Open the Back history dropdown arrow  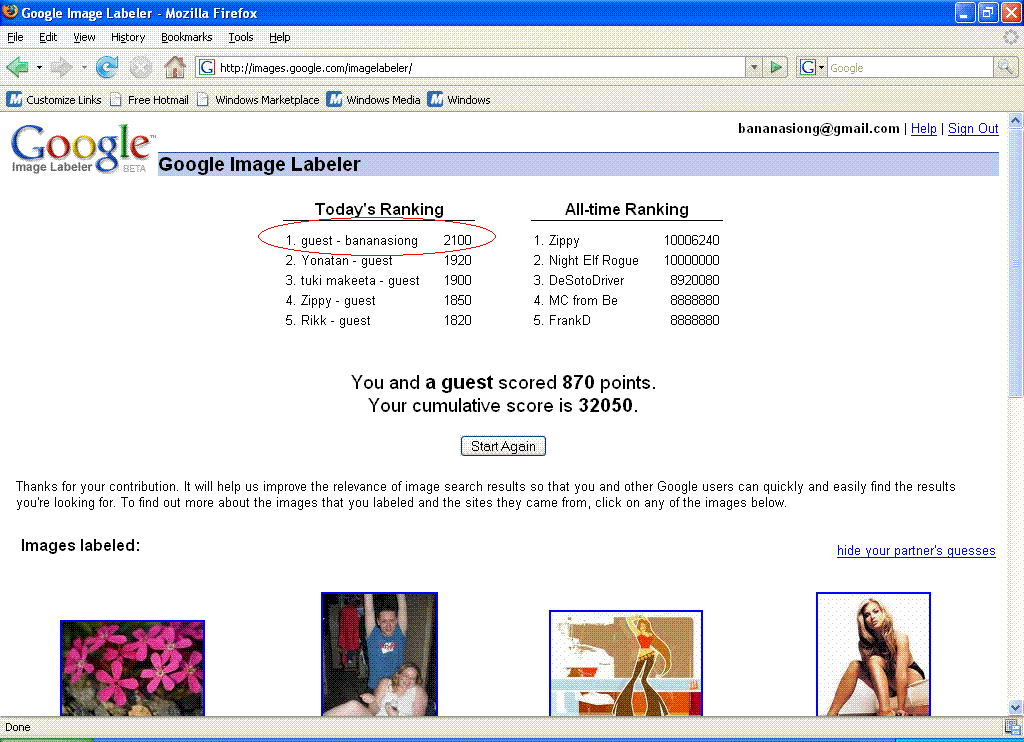click(x=39, y=67)
